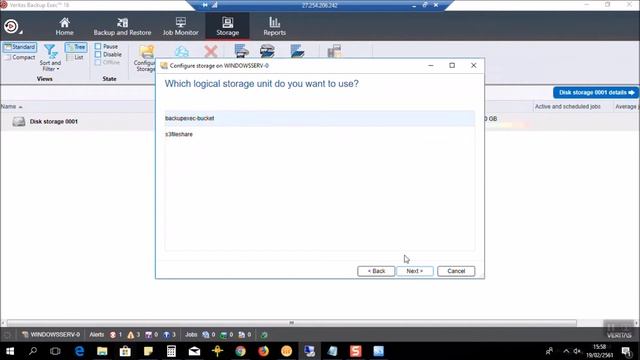The width and height of the screenshot is (640, 360).
Task: Click the volume icon in system tray
Action: [577, 351]
